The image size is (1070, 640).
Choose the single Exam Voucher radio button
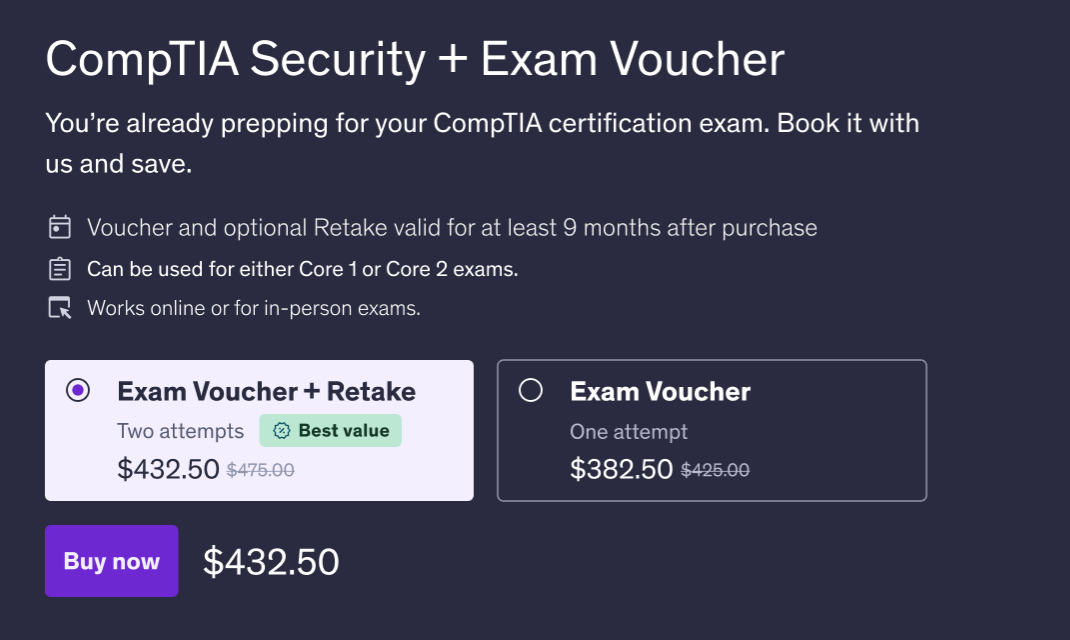[x=531, y=391]
